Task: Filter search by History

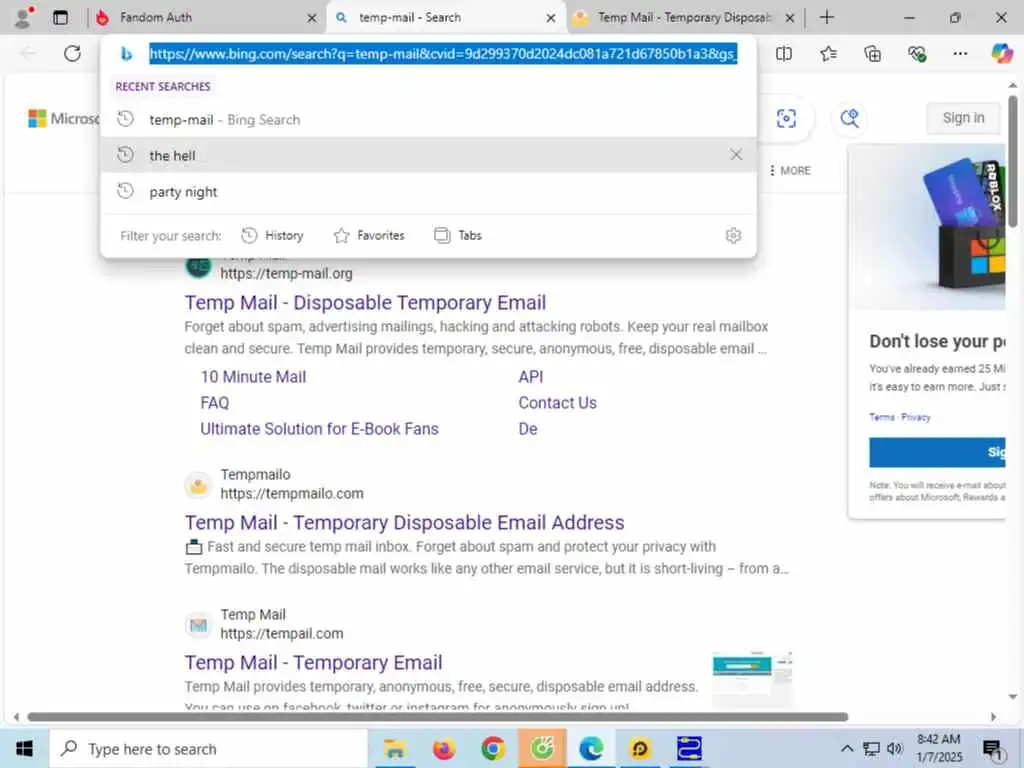Action: (272, 236)
